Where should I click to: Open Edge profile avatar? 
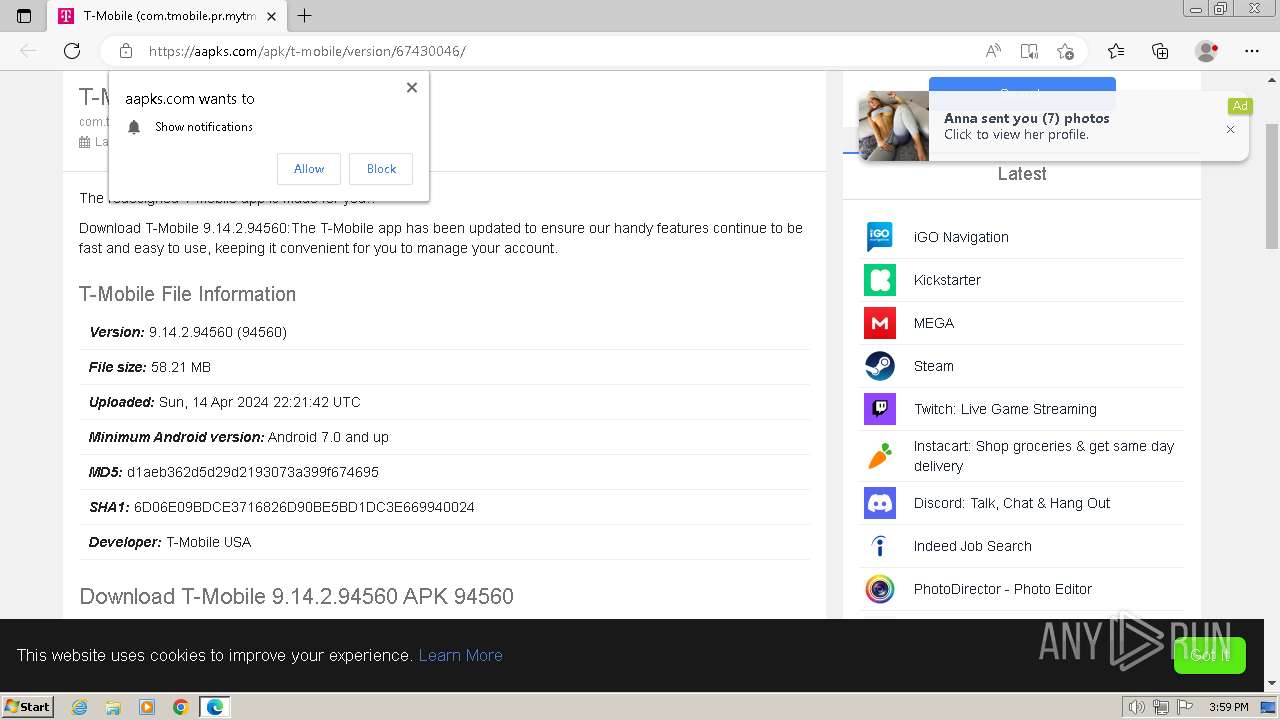click(1206, 51)
